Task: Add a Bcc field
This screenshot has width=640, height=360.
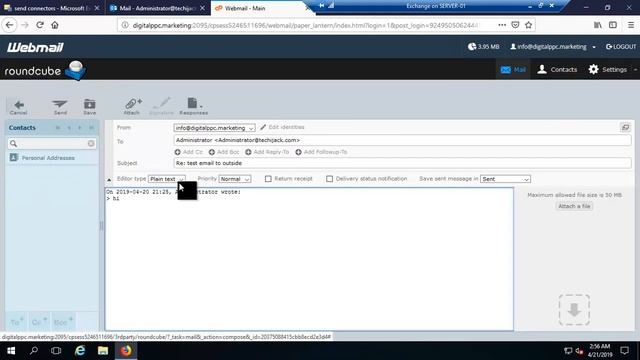Action: tap(224, 152)
